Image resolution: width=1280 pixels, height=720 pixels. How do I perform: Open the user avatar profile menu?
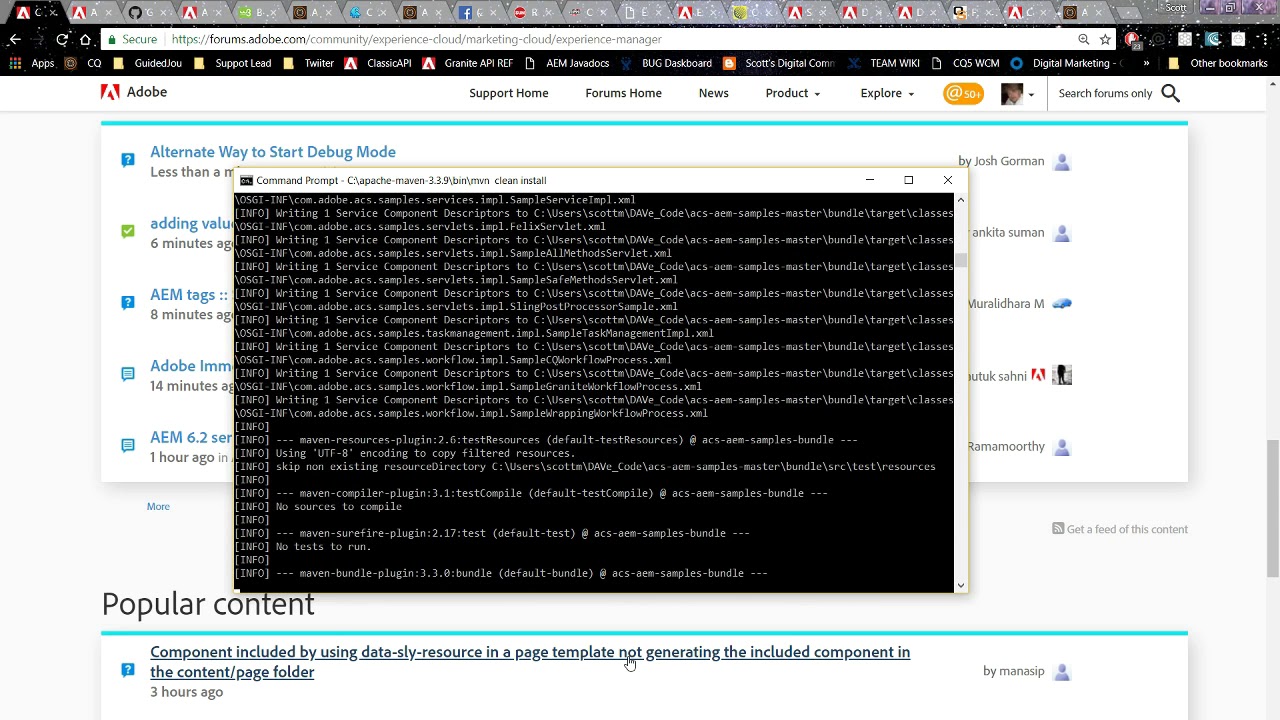[1016, 93]
